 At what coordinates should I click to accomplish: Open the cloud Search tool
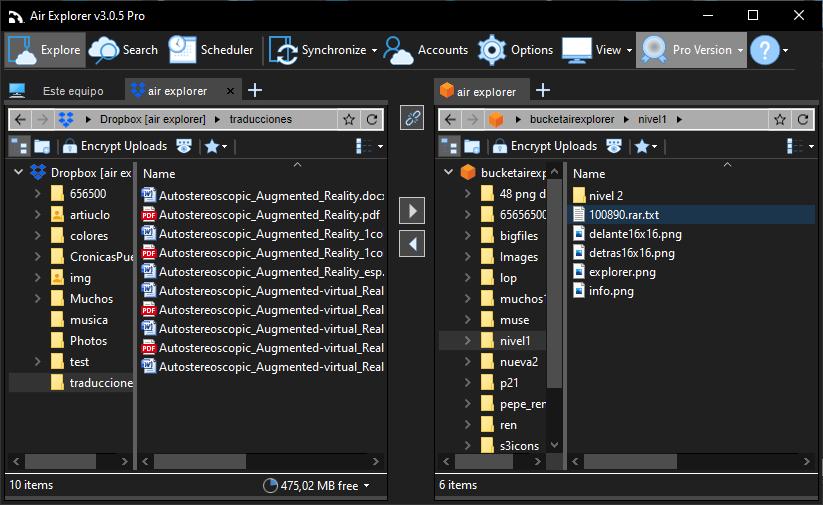pyautogui.click(x=124, y=50)
